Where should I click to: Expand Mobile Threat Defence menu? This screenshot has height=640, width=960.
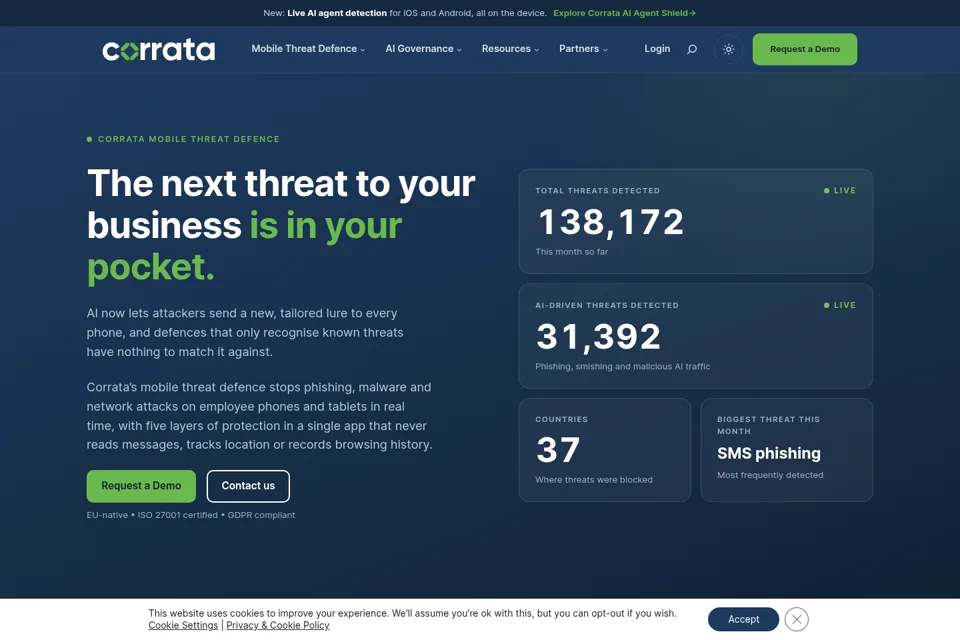[308, 49]
